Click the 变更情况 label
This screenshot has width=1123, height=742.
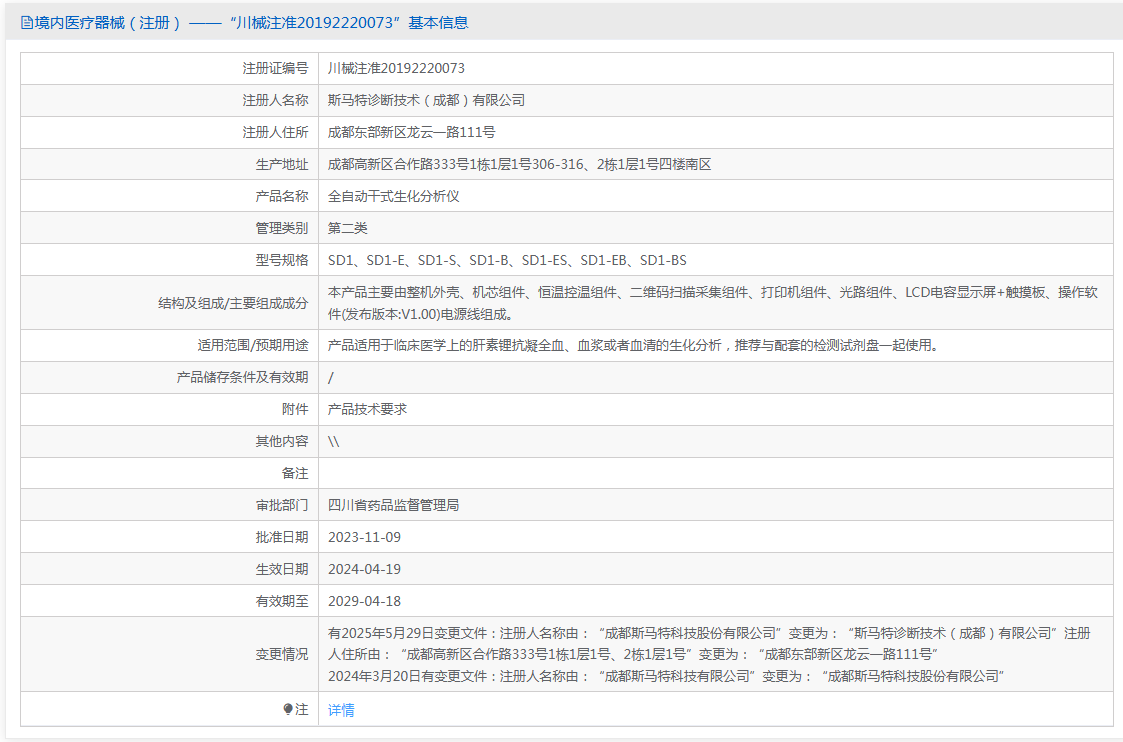[x=281, y=654]
